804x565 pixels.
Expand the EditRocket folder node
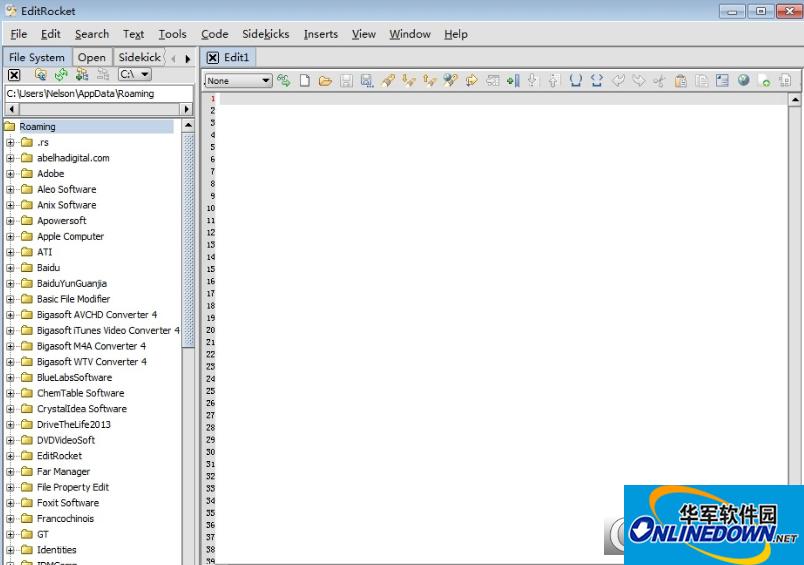tap(11, 456)
